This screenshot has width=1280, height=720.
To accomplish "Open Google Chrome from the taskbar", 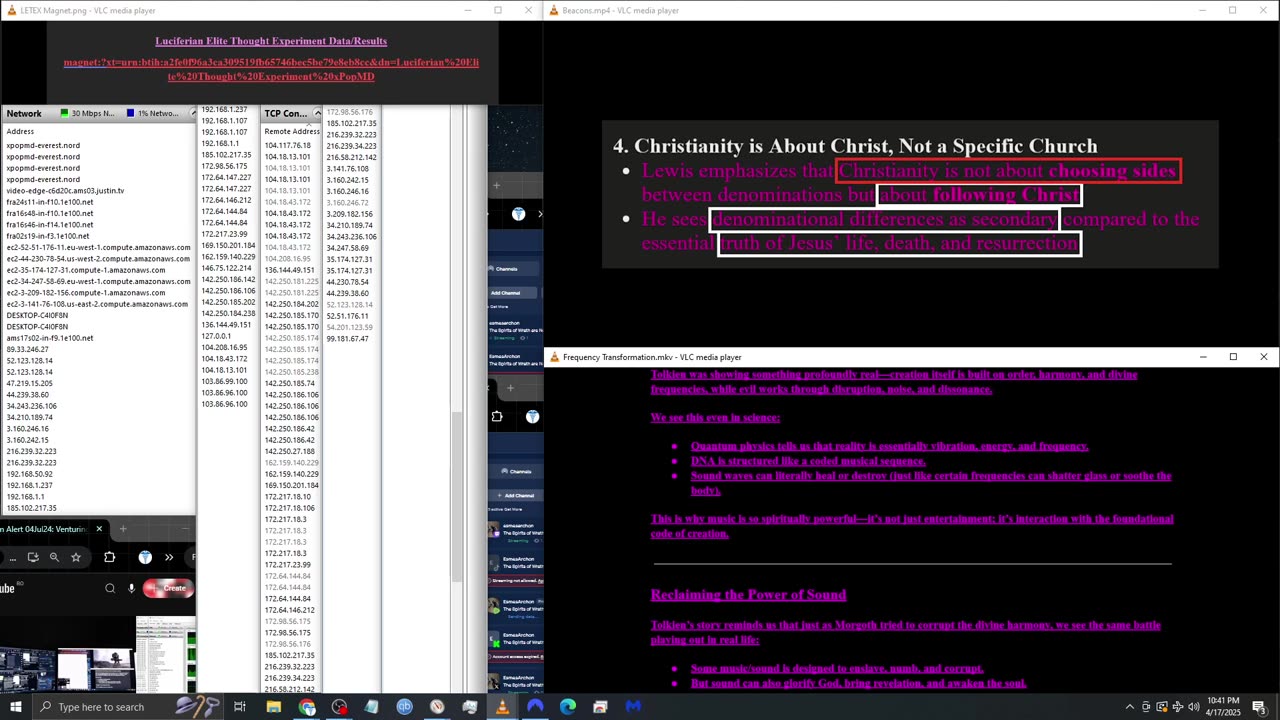I will click(x=306, y=707).
